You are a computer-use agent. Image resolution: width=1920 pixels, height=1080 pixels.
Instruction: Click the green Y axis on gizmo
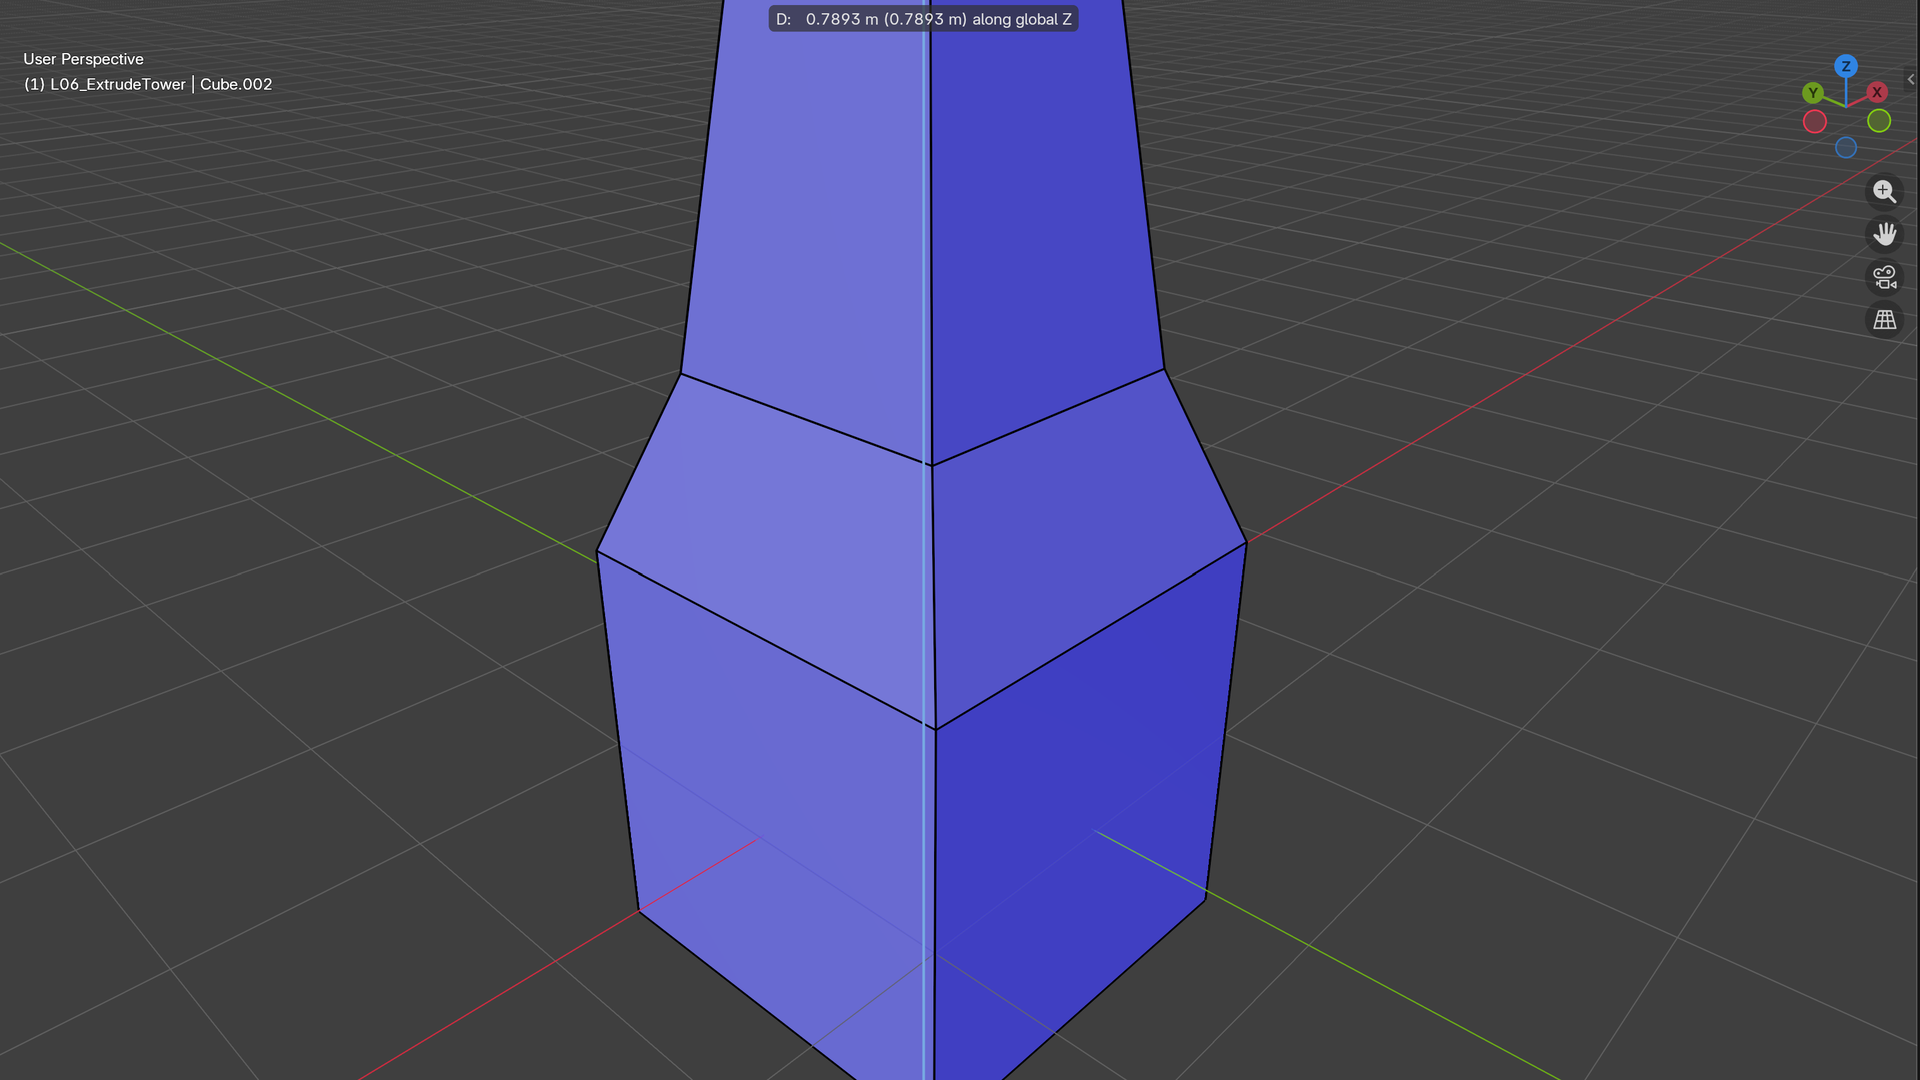click(1813, 93)
